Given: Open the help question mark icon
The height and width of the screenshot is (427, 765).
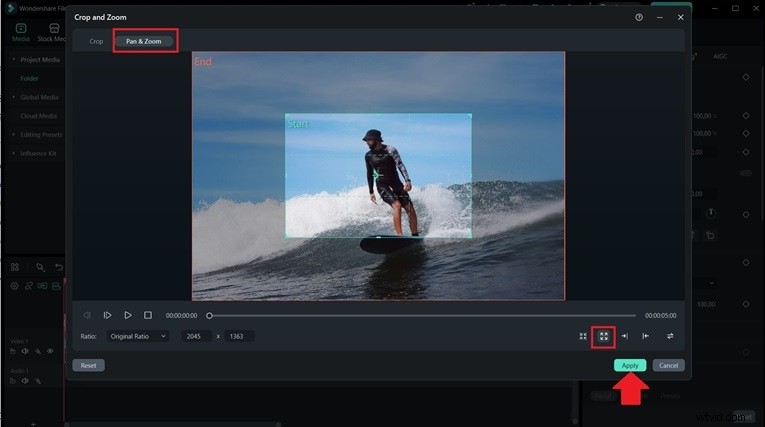Looking at the screenshot, I should point(639,17).
